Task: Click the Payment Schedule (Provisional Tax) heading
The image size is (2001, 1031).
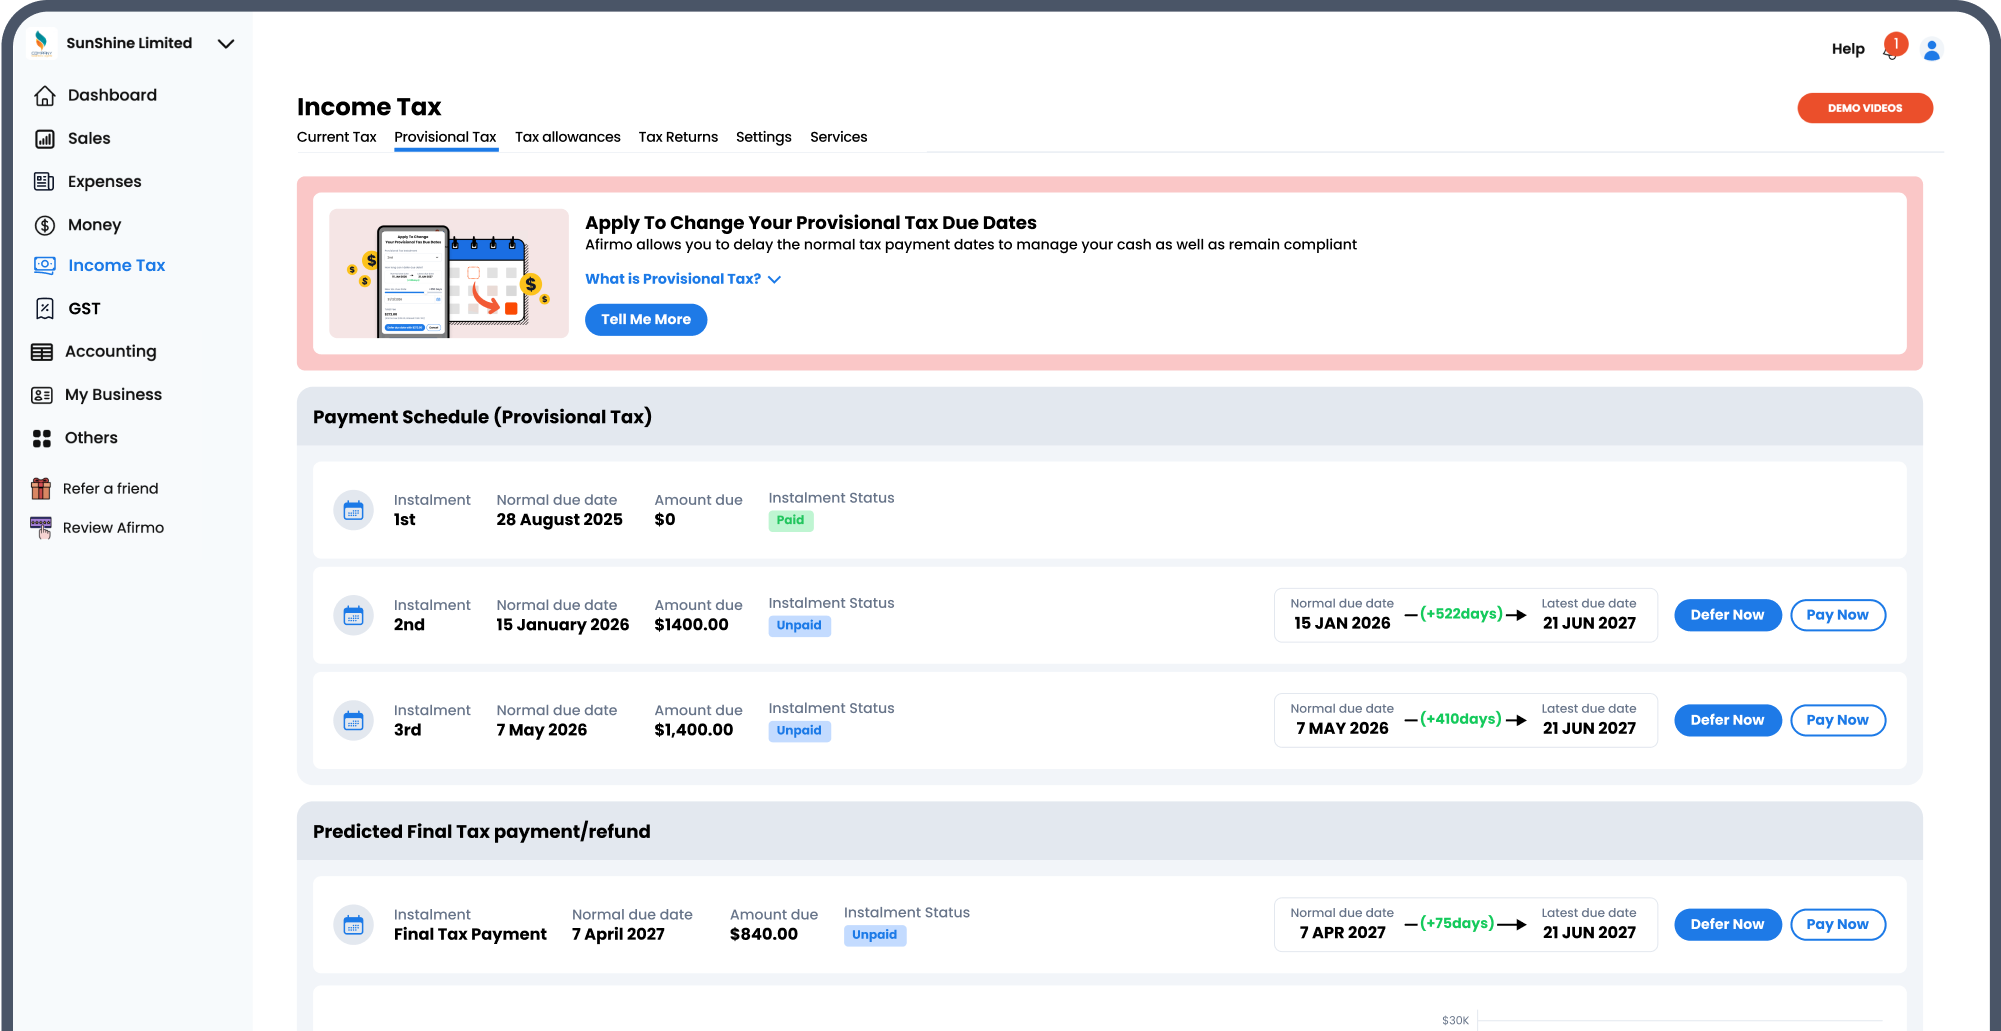Action: coord(482,417)
